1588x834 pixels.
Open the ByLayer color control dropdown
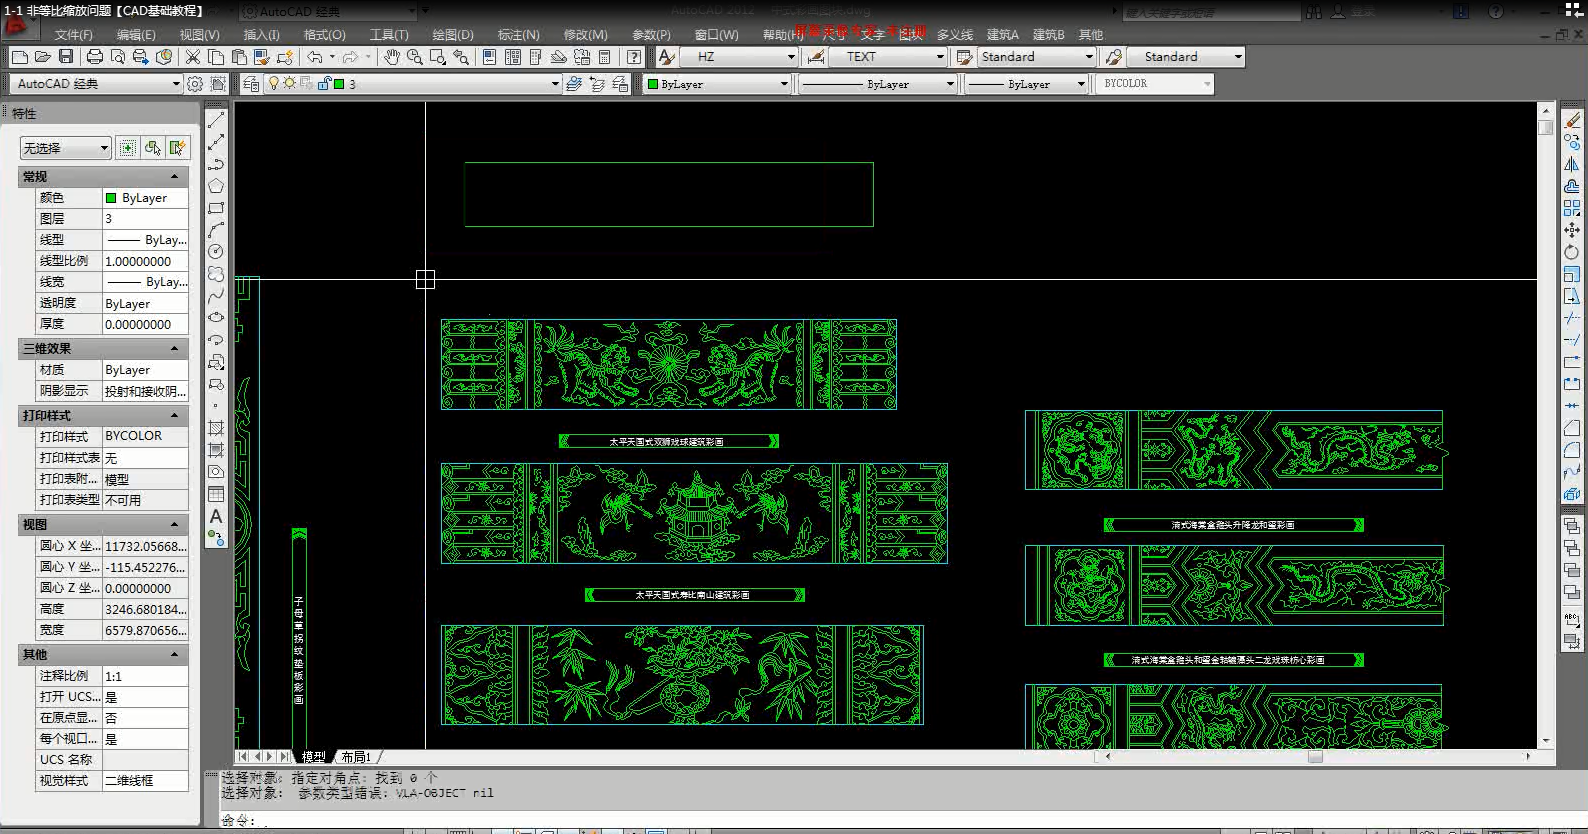(x=717, y=84)
